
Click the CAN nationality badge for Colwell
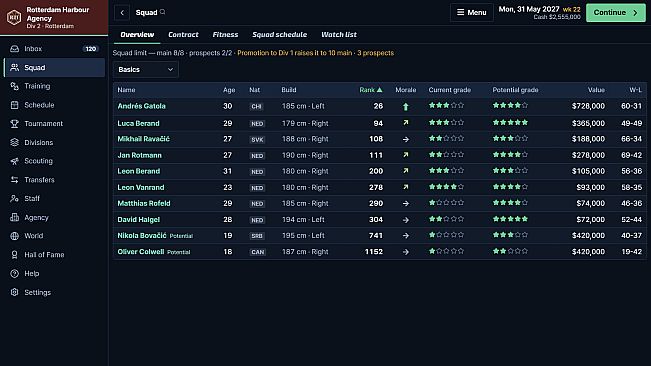(257, 252)
